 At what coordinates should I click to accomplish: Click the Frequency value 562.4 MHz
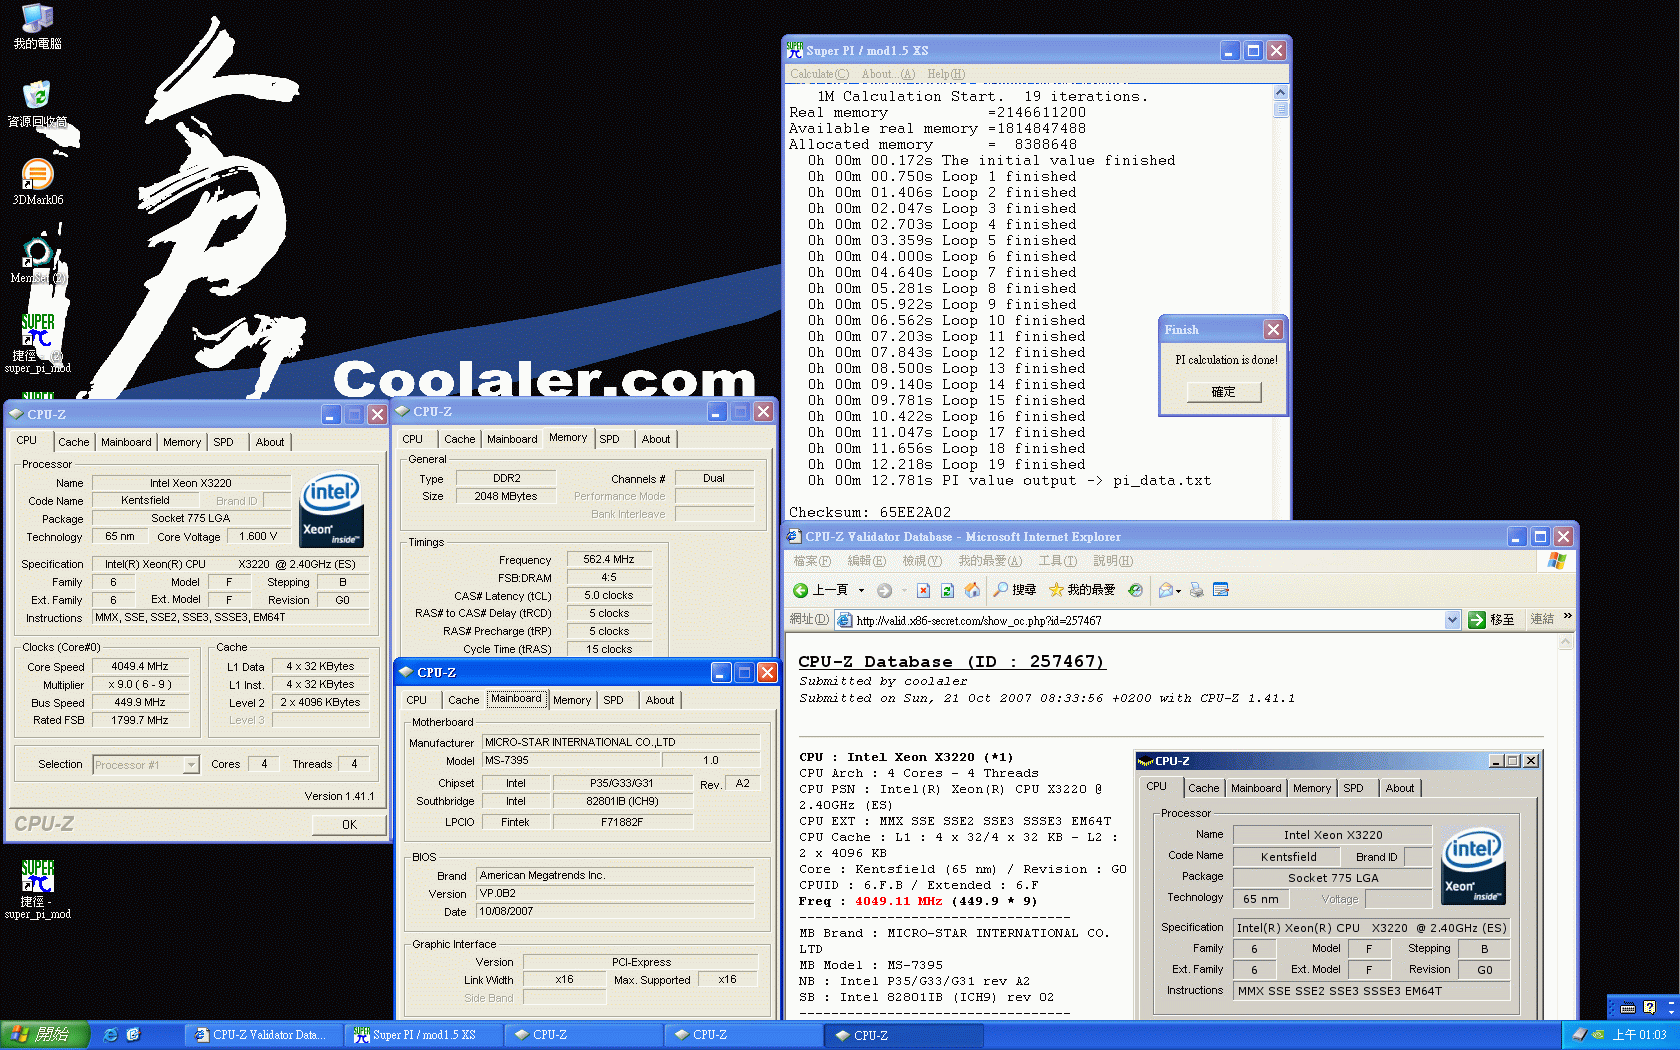point(609,559)
